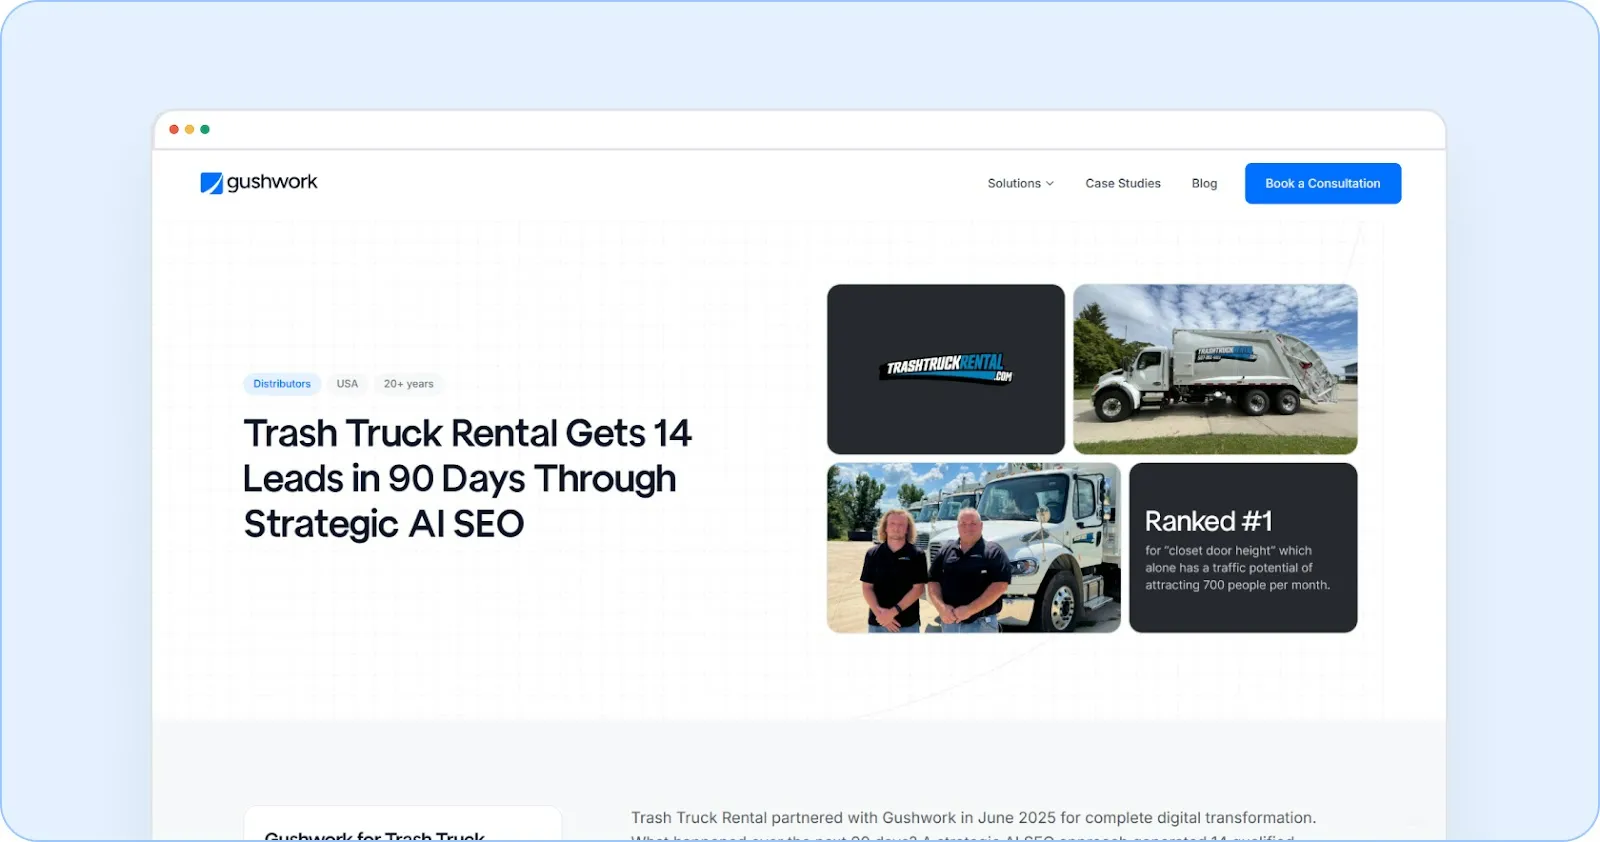Expand the Solutions dropdown menu
The image size is (1600, 842).
pos(1020,183)
